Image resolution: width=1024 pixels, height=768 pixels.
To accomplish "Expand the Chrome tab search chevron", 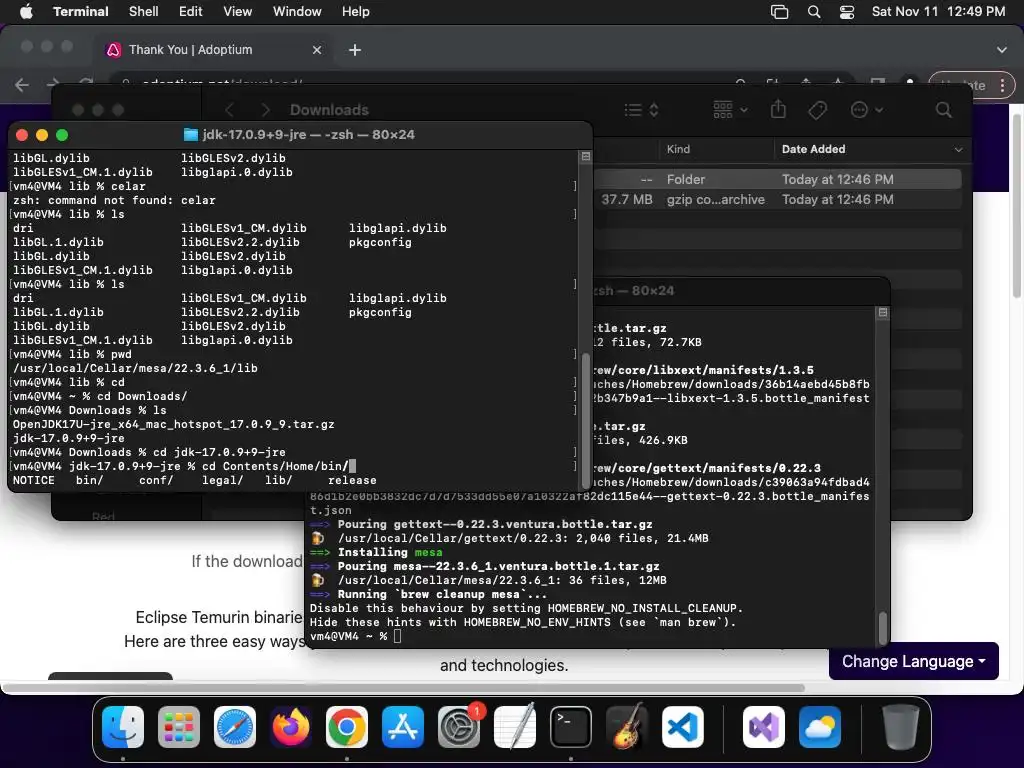I will click(1002, 50).
